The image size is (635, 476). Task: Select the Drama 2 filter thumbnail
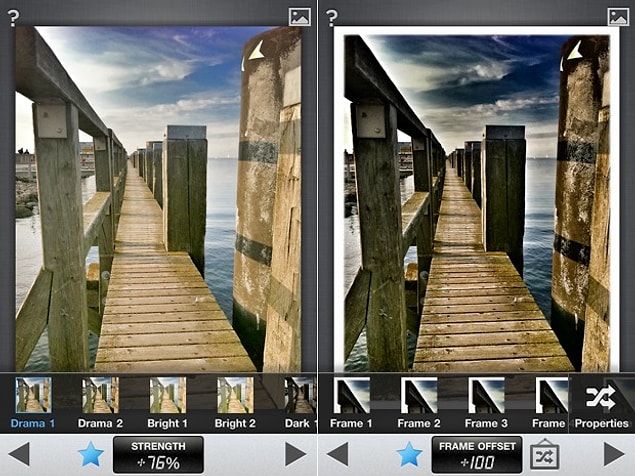pyautogui.click(x=100, y=395)
